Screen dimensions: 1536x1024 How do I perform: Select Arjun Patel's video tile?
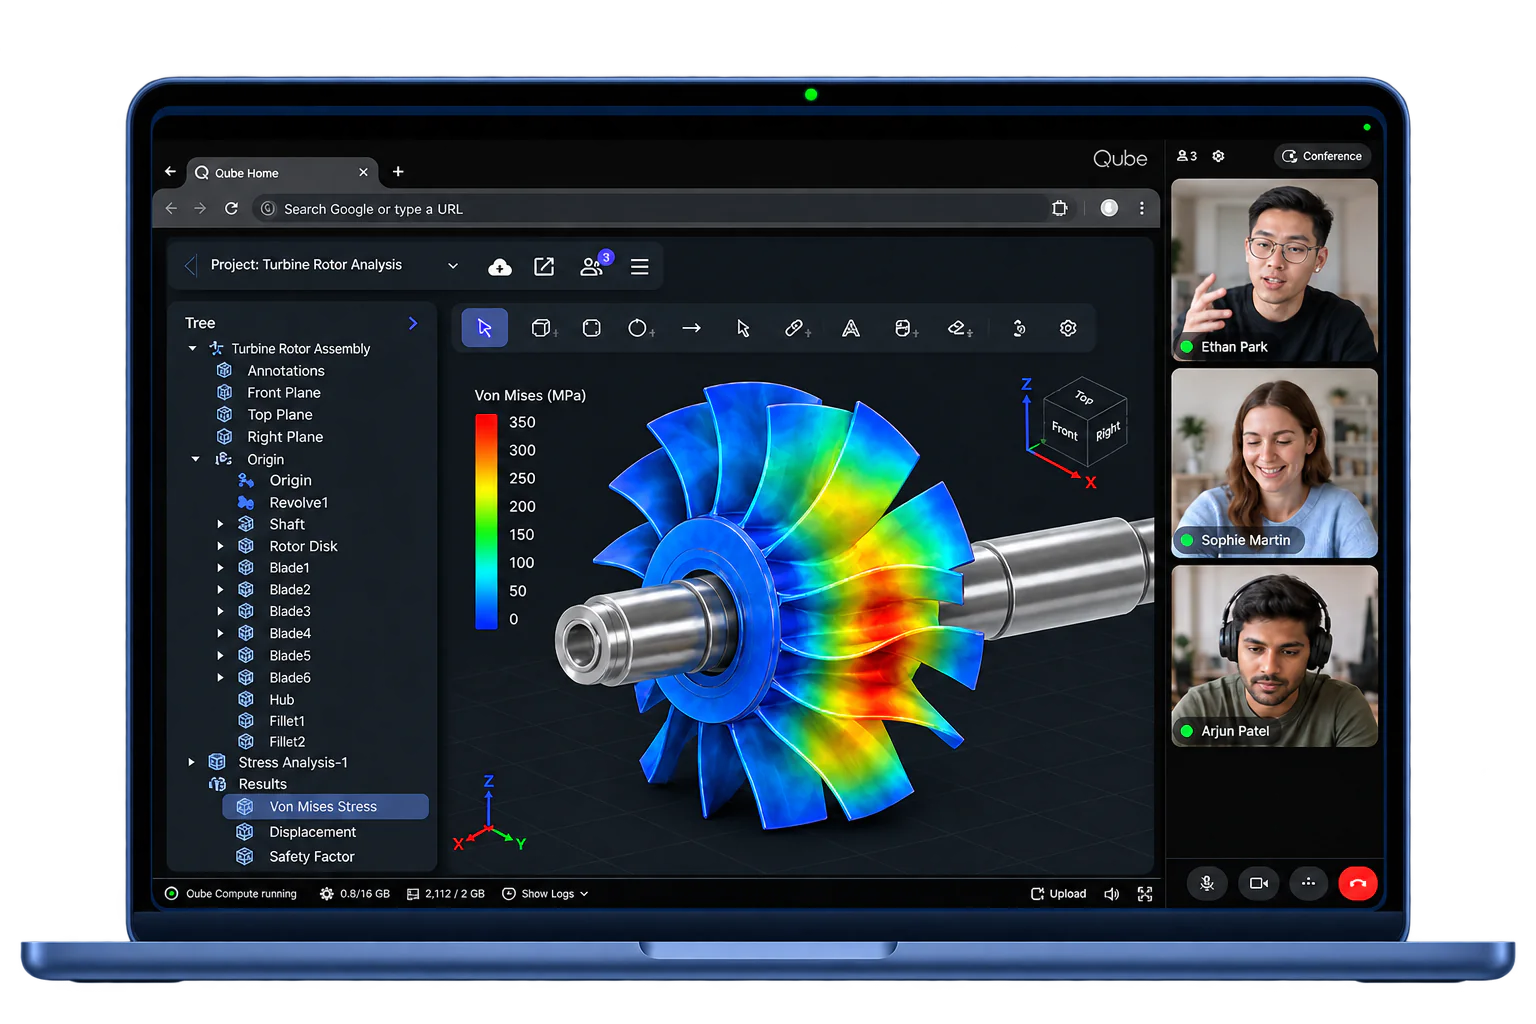pos(1274,656)
